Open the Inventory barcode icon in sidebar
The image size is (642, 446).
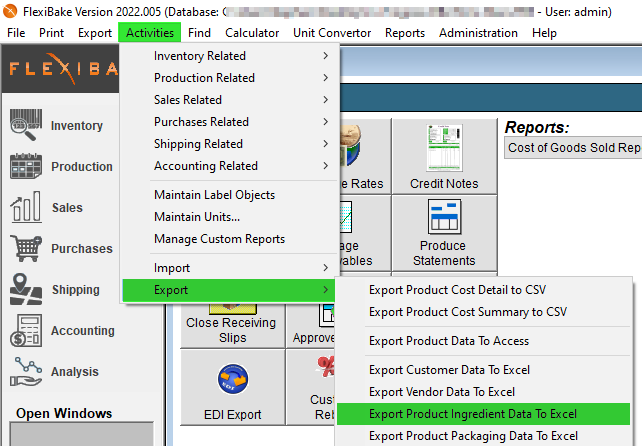[x=26, y=125]
